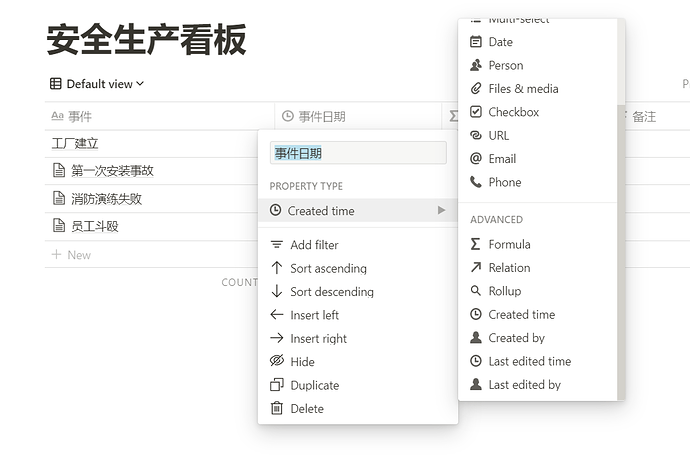Click the Delete trash icon

coord(277,408)
